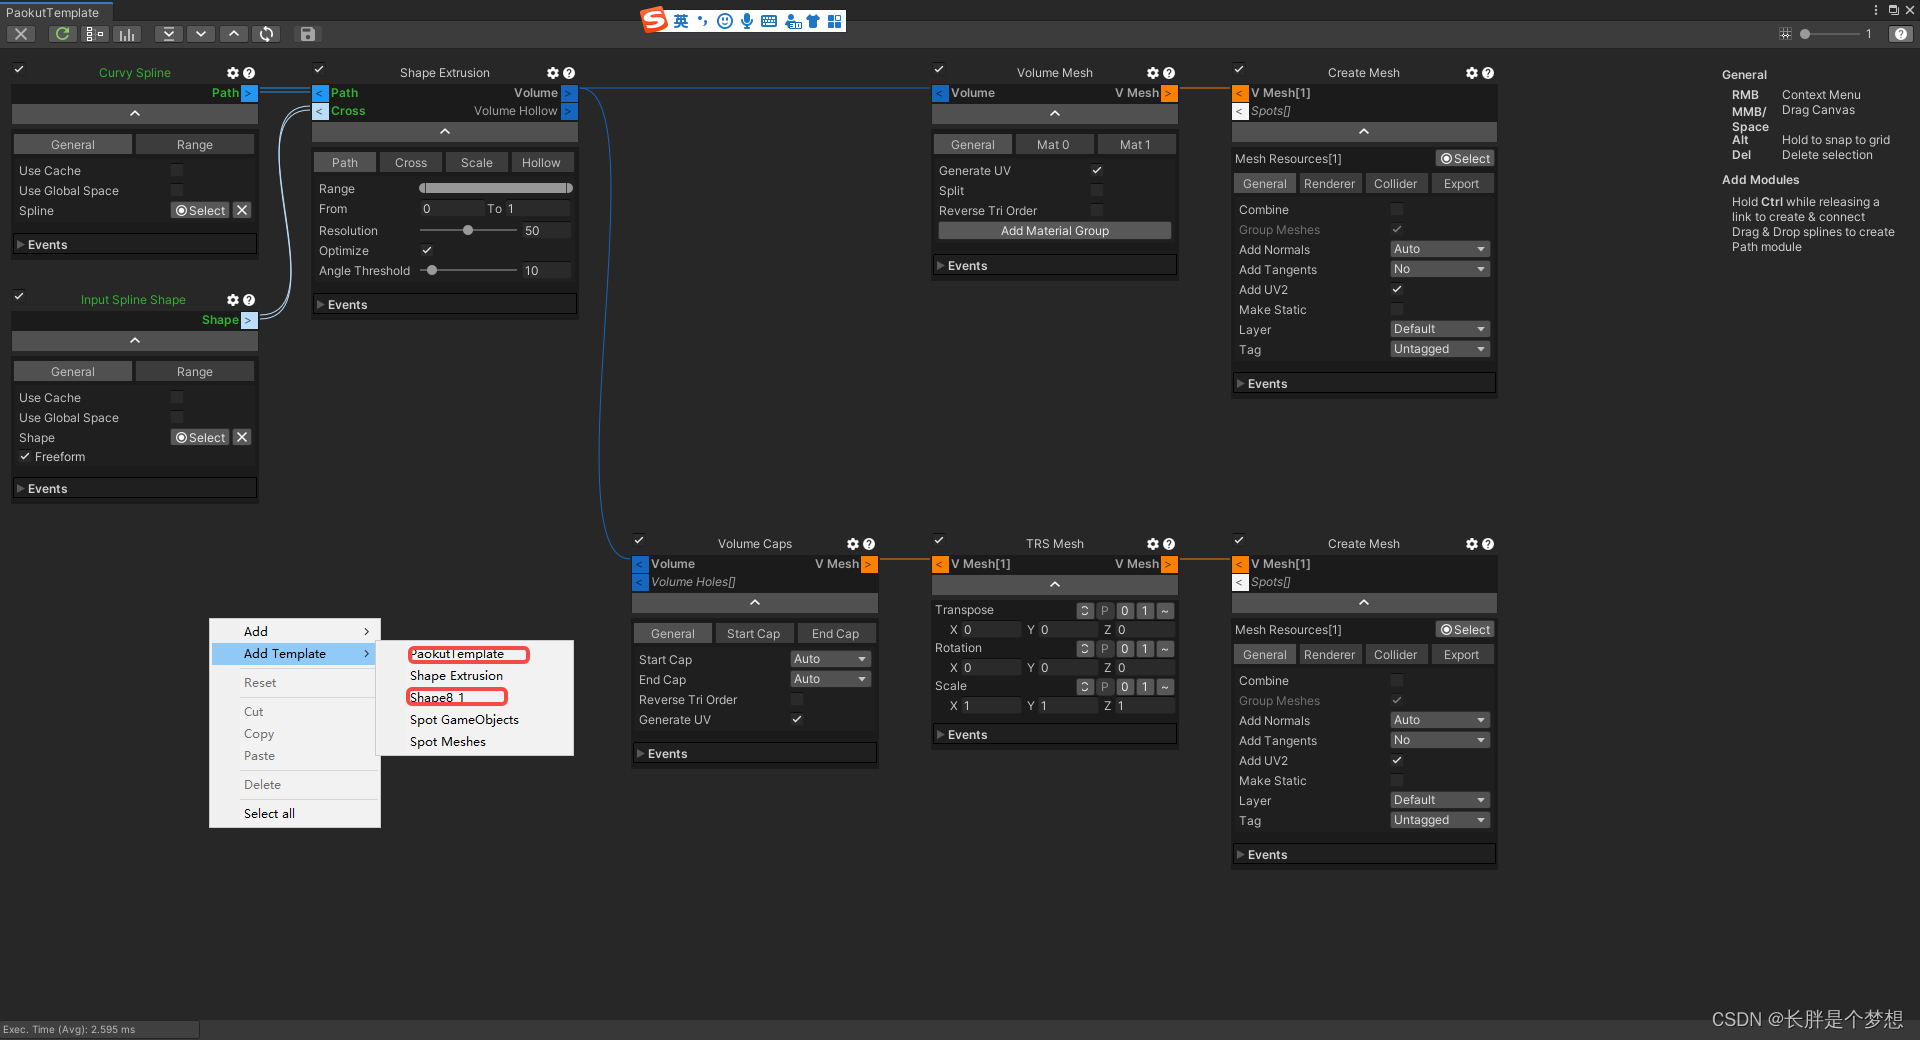The image size is (1920, 1040).
Task: Open Curvy Spline module gear settings
Action: pos(233,73)
